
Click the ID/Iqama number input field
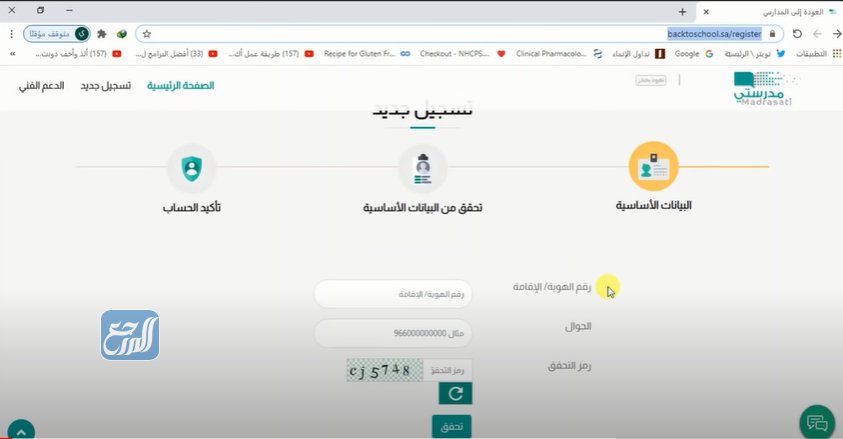[393, 294]
